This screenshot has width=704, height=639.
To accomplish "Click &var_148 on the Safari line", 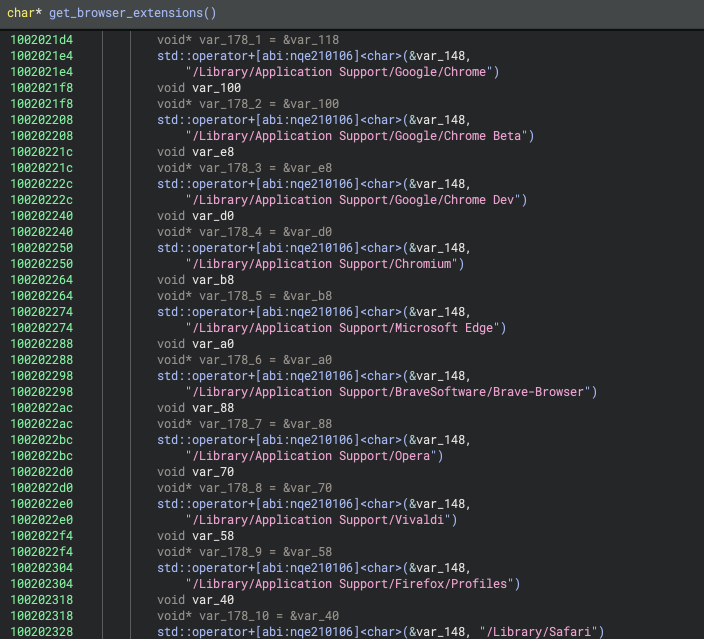I will (437, 631).
